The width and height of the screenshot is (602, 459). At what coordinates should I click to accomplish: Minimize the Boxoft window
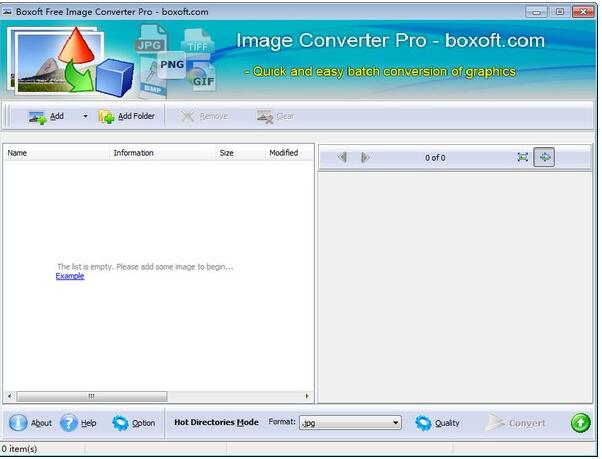(536, 12)
